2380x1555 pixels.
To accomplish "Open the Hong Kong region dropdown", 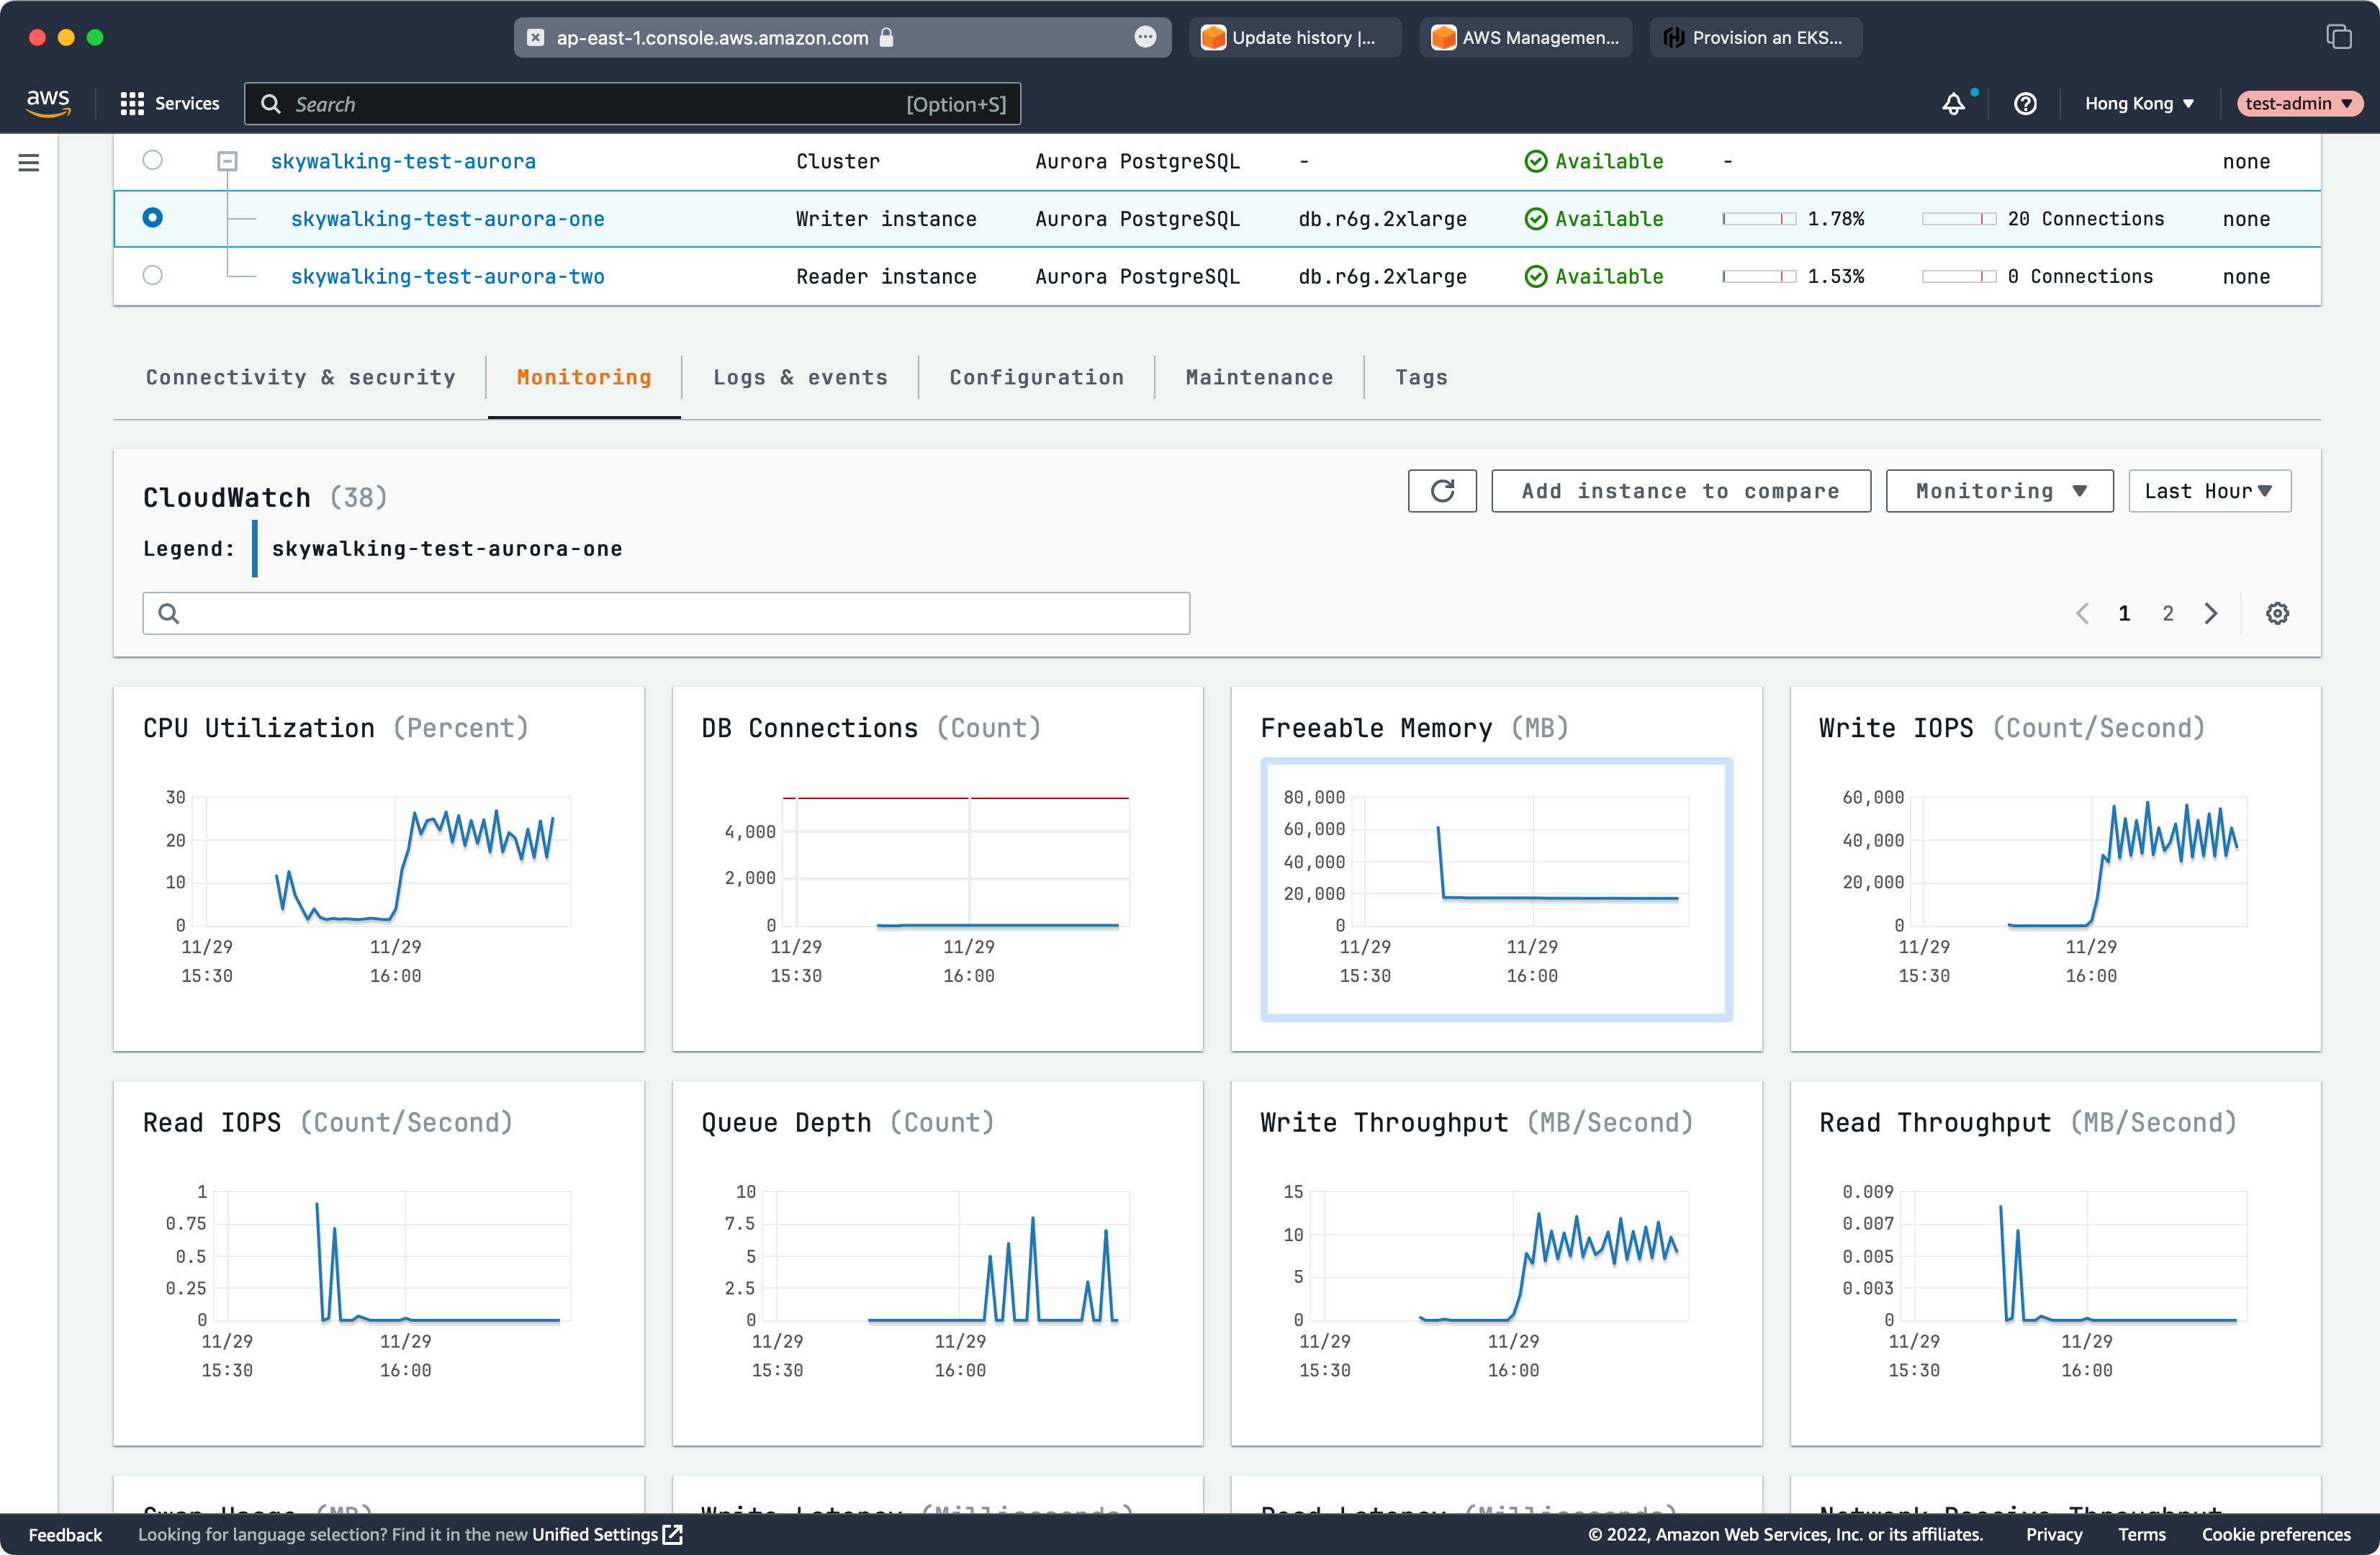I will [x=2139, y=104].
